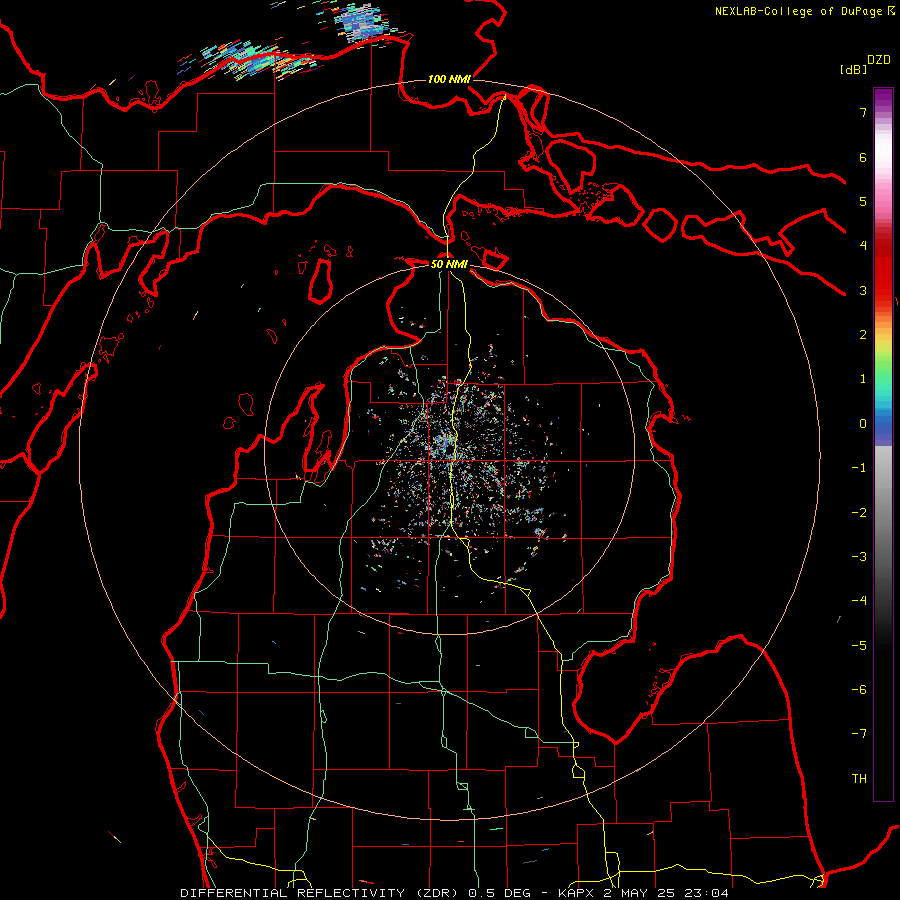Click the 7 value on the ZDR scale
The height and width of the screenshot is (900, 900).
(863, 112)
